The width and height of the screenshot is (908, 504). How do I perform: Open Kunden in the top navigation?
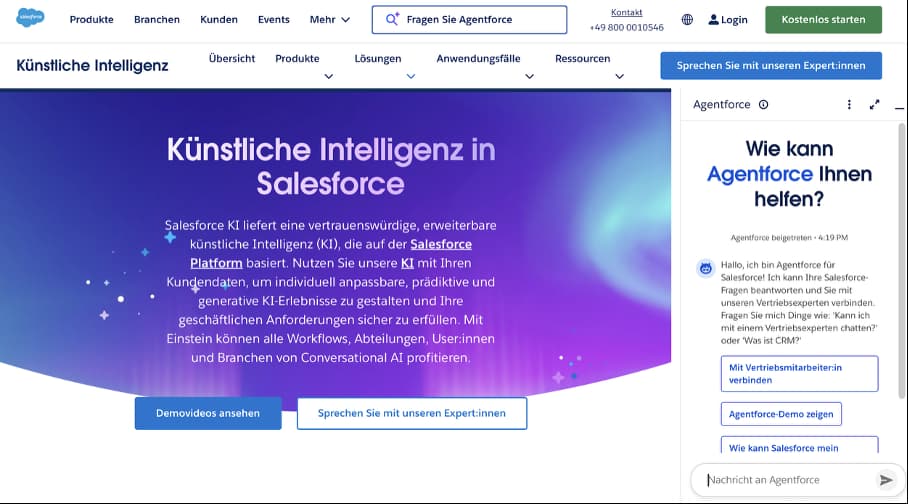[x=219, y=20]
